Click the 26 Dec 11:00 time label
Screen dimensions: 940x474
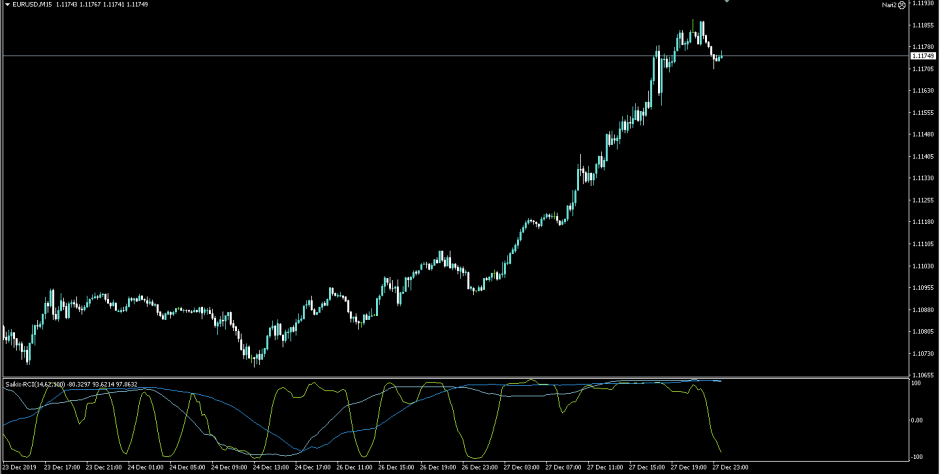tap(354, 467)
